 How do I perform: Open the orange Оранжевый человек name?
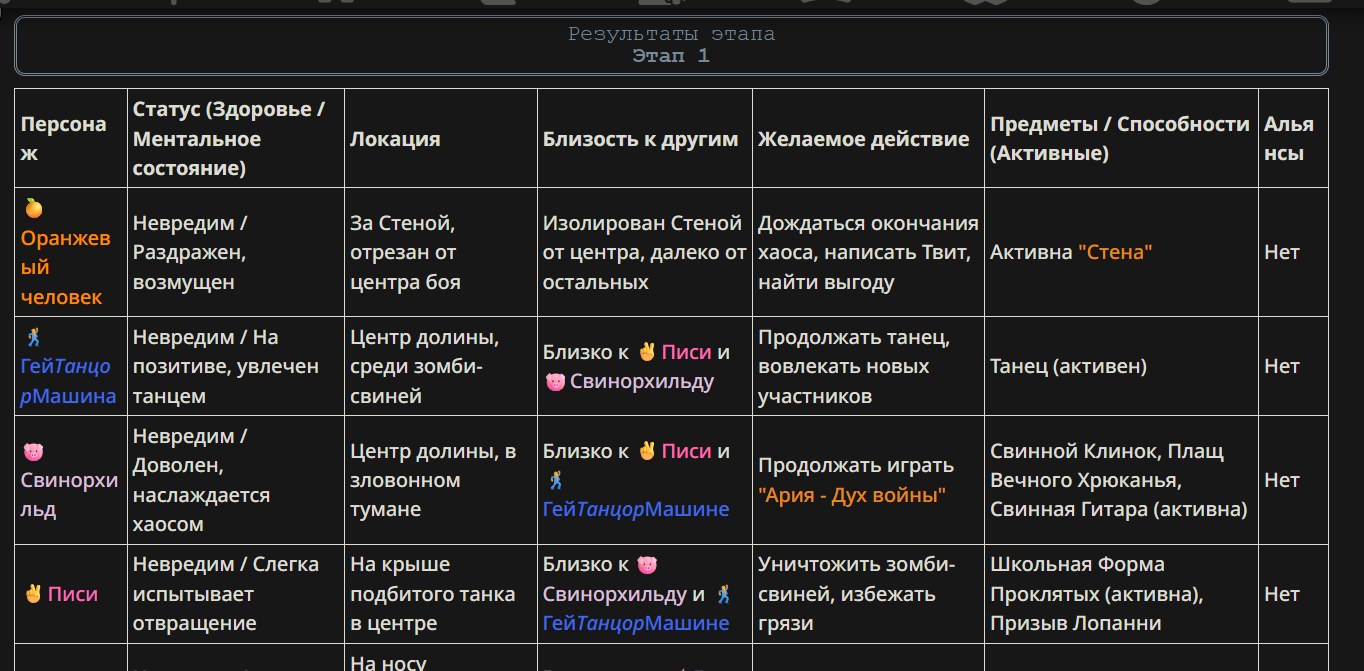65,267
